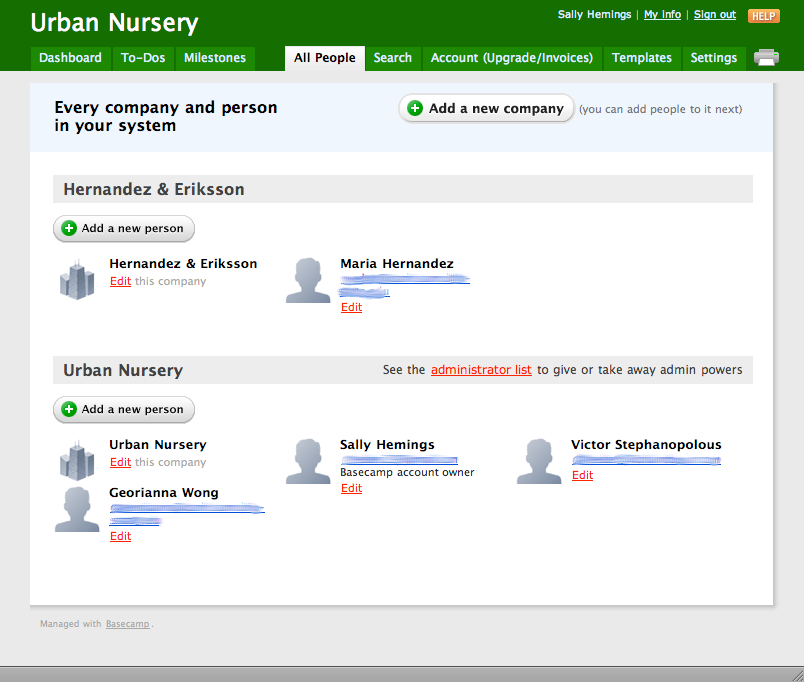804x682 pixels.
Task: Open the Dashboard tab
Action: click(x=70, y=58)
